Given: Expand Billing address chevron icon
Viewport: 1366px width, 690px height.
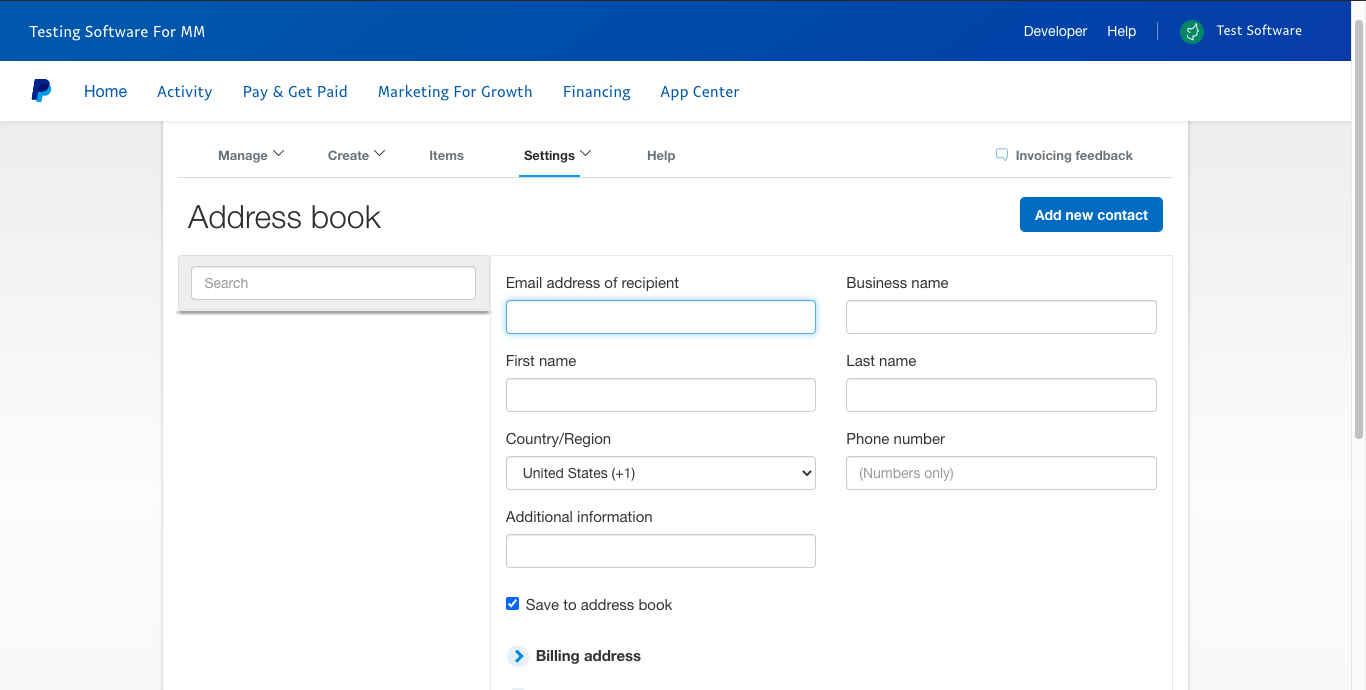Looking at the screenshot, I should coord(518,656).
